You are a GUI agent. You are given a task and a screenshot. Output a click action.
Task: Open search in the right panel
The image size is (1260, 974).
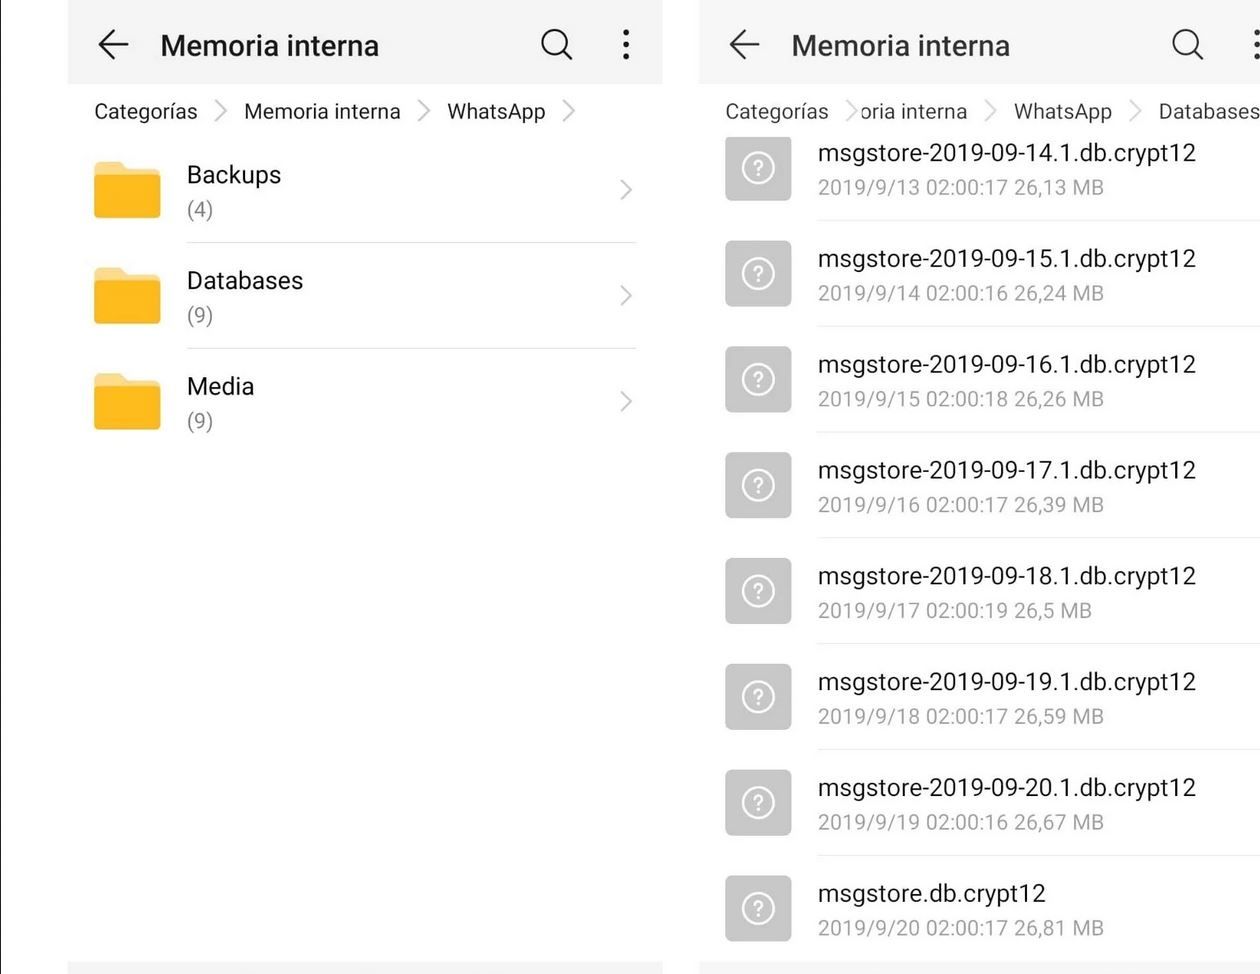click(x=1187, y=45)
